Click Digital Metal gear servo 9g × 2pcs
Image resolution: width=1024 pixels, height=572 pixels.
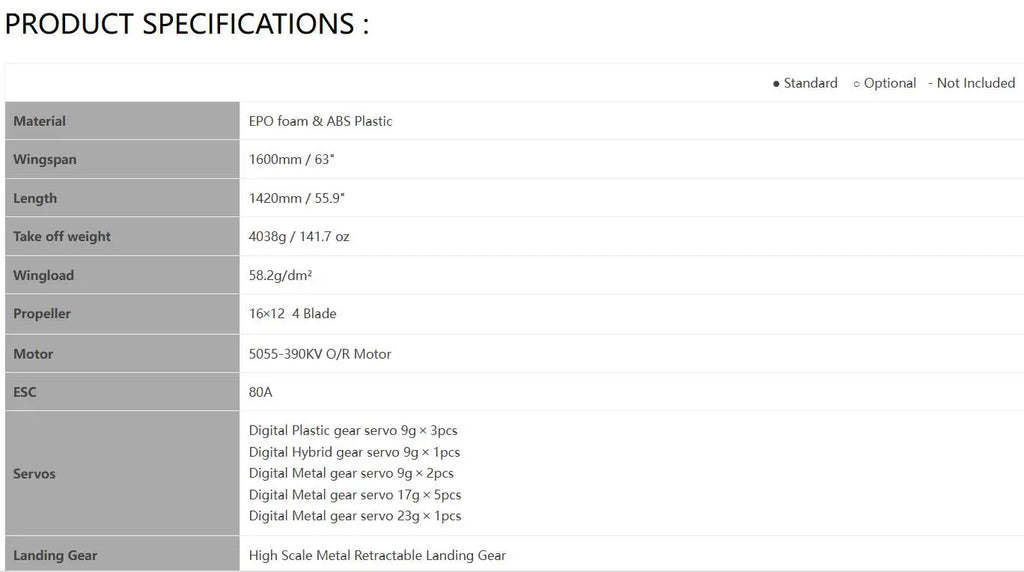tap(351, 473)
